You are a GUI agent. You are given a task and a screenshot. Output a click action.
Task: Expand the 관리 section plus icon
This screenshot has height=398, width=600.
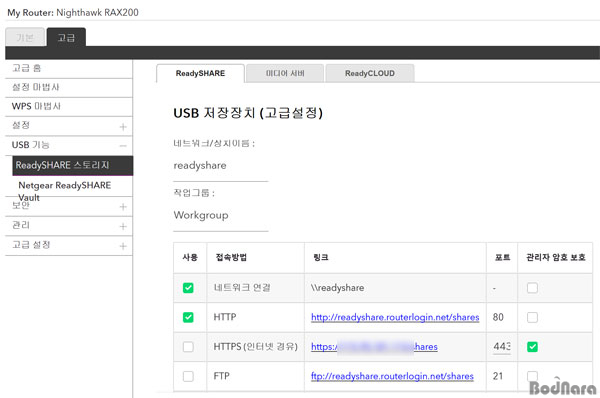tap(123, 227)
